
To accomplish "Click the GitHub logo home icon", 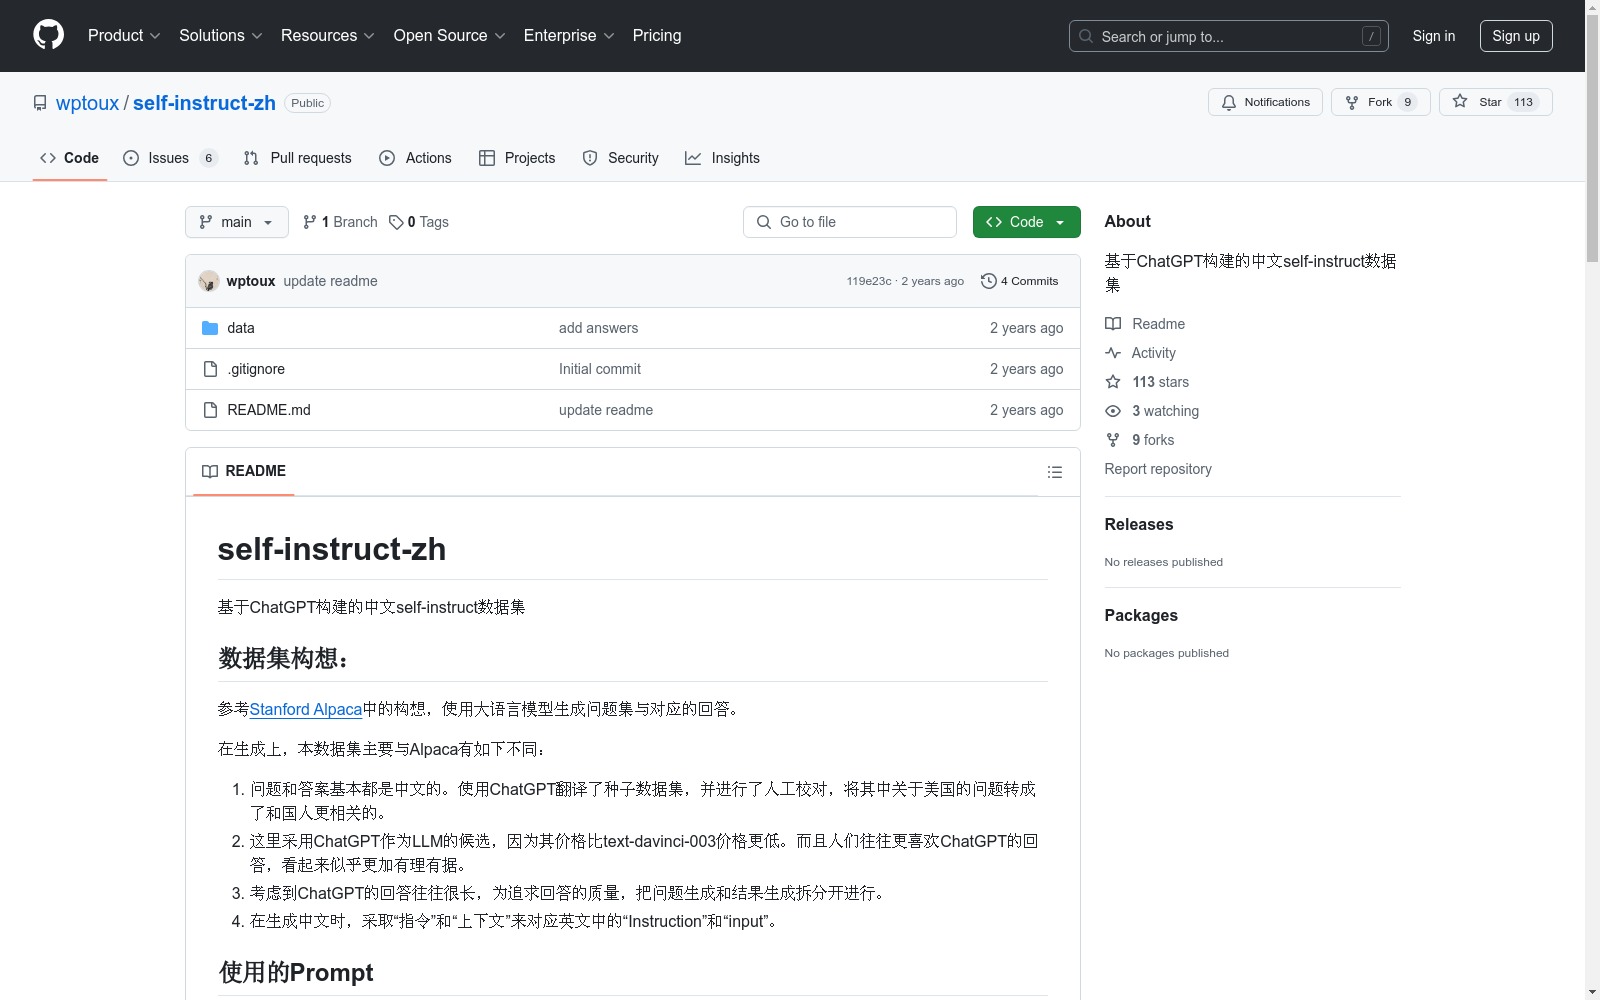I will click(48, 35).
